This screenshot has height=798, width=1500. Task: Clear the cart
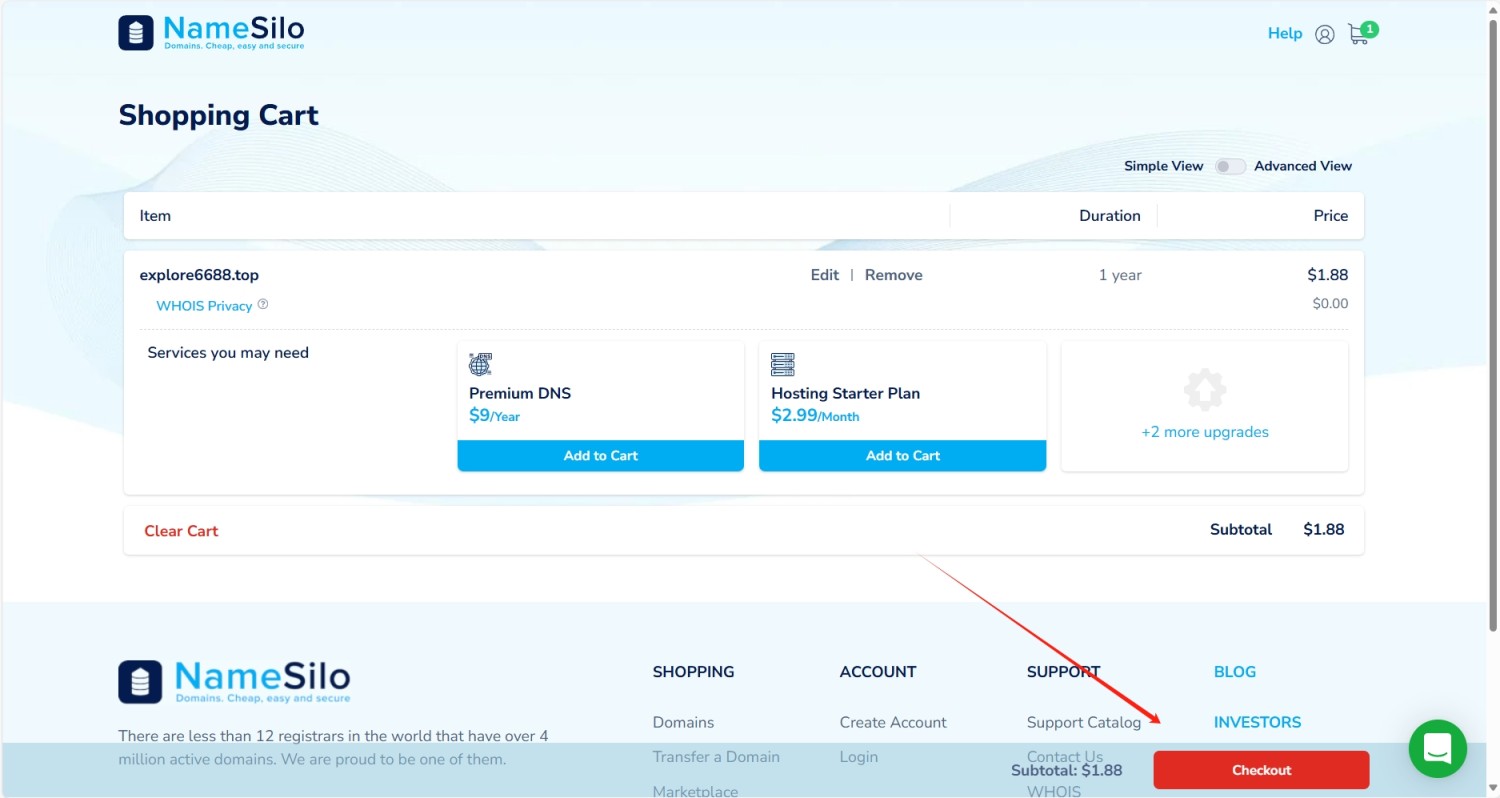click(181, 531)
